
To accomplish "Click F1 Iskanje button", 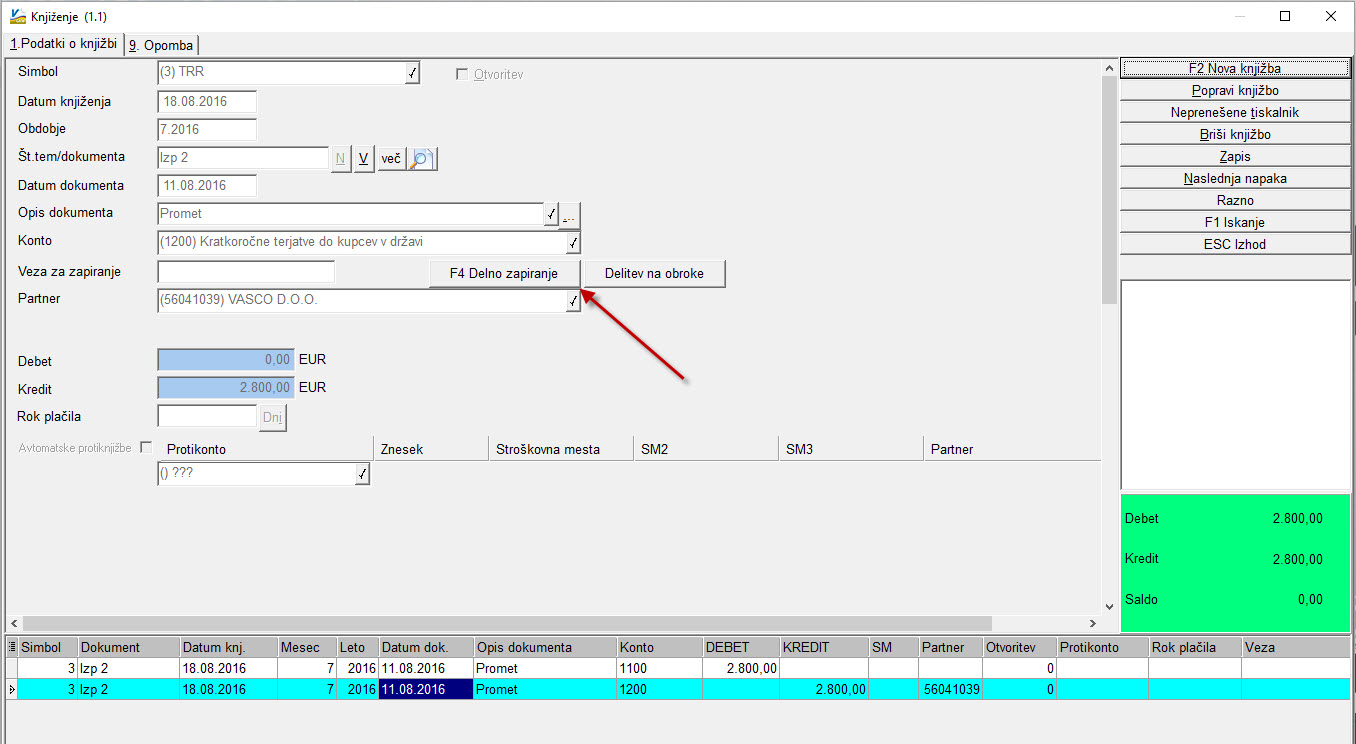I will (x=1235, y=222).
